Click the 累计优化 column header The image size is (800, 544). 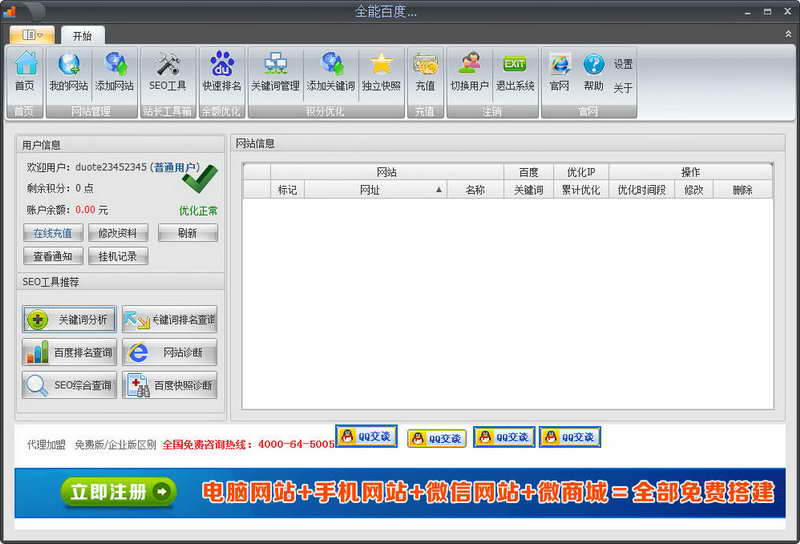coord(581,190)
